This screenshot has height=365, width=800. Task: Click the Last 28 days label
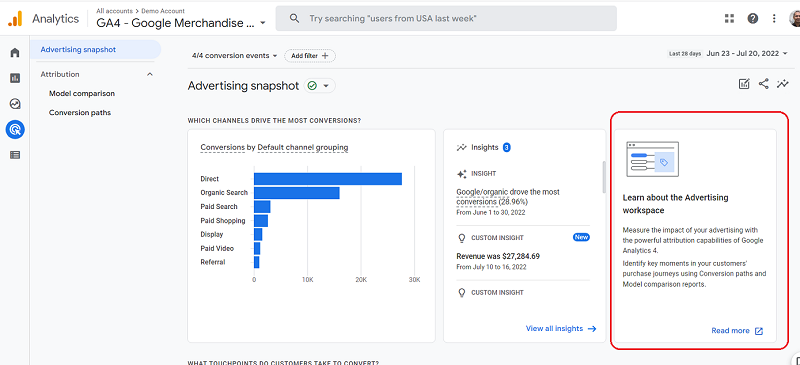tap(685, 54)
